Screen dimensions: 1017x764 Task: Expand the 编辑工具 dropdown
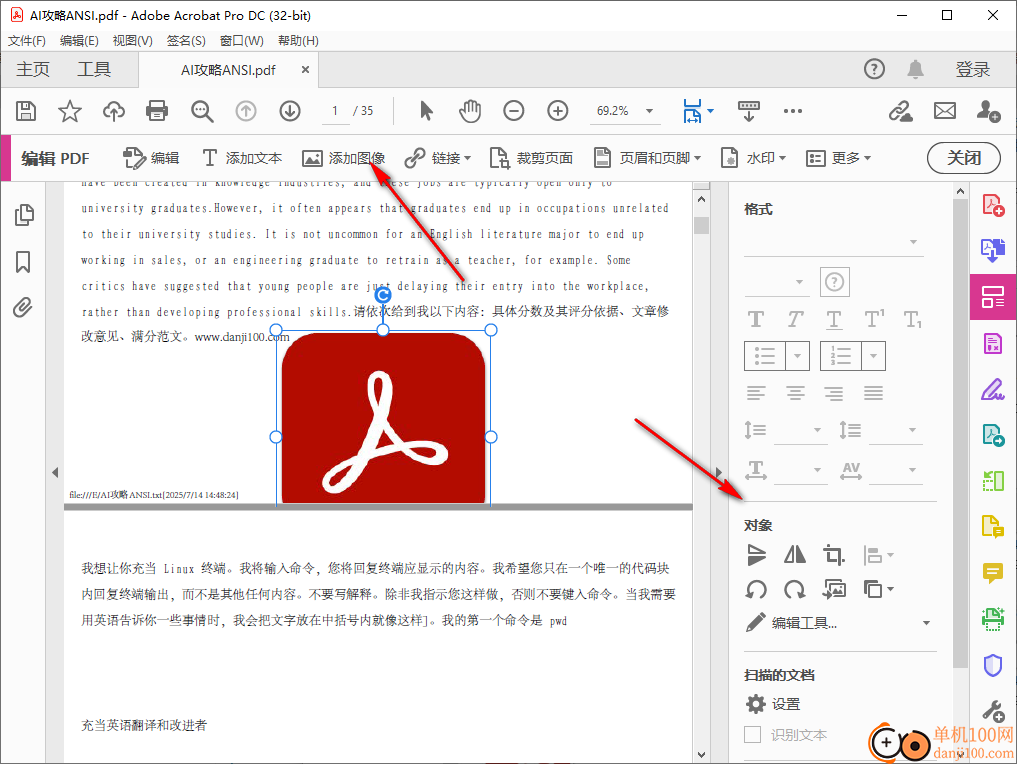(x=926, y=623)
